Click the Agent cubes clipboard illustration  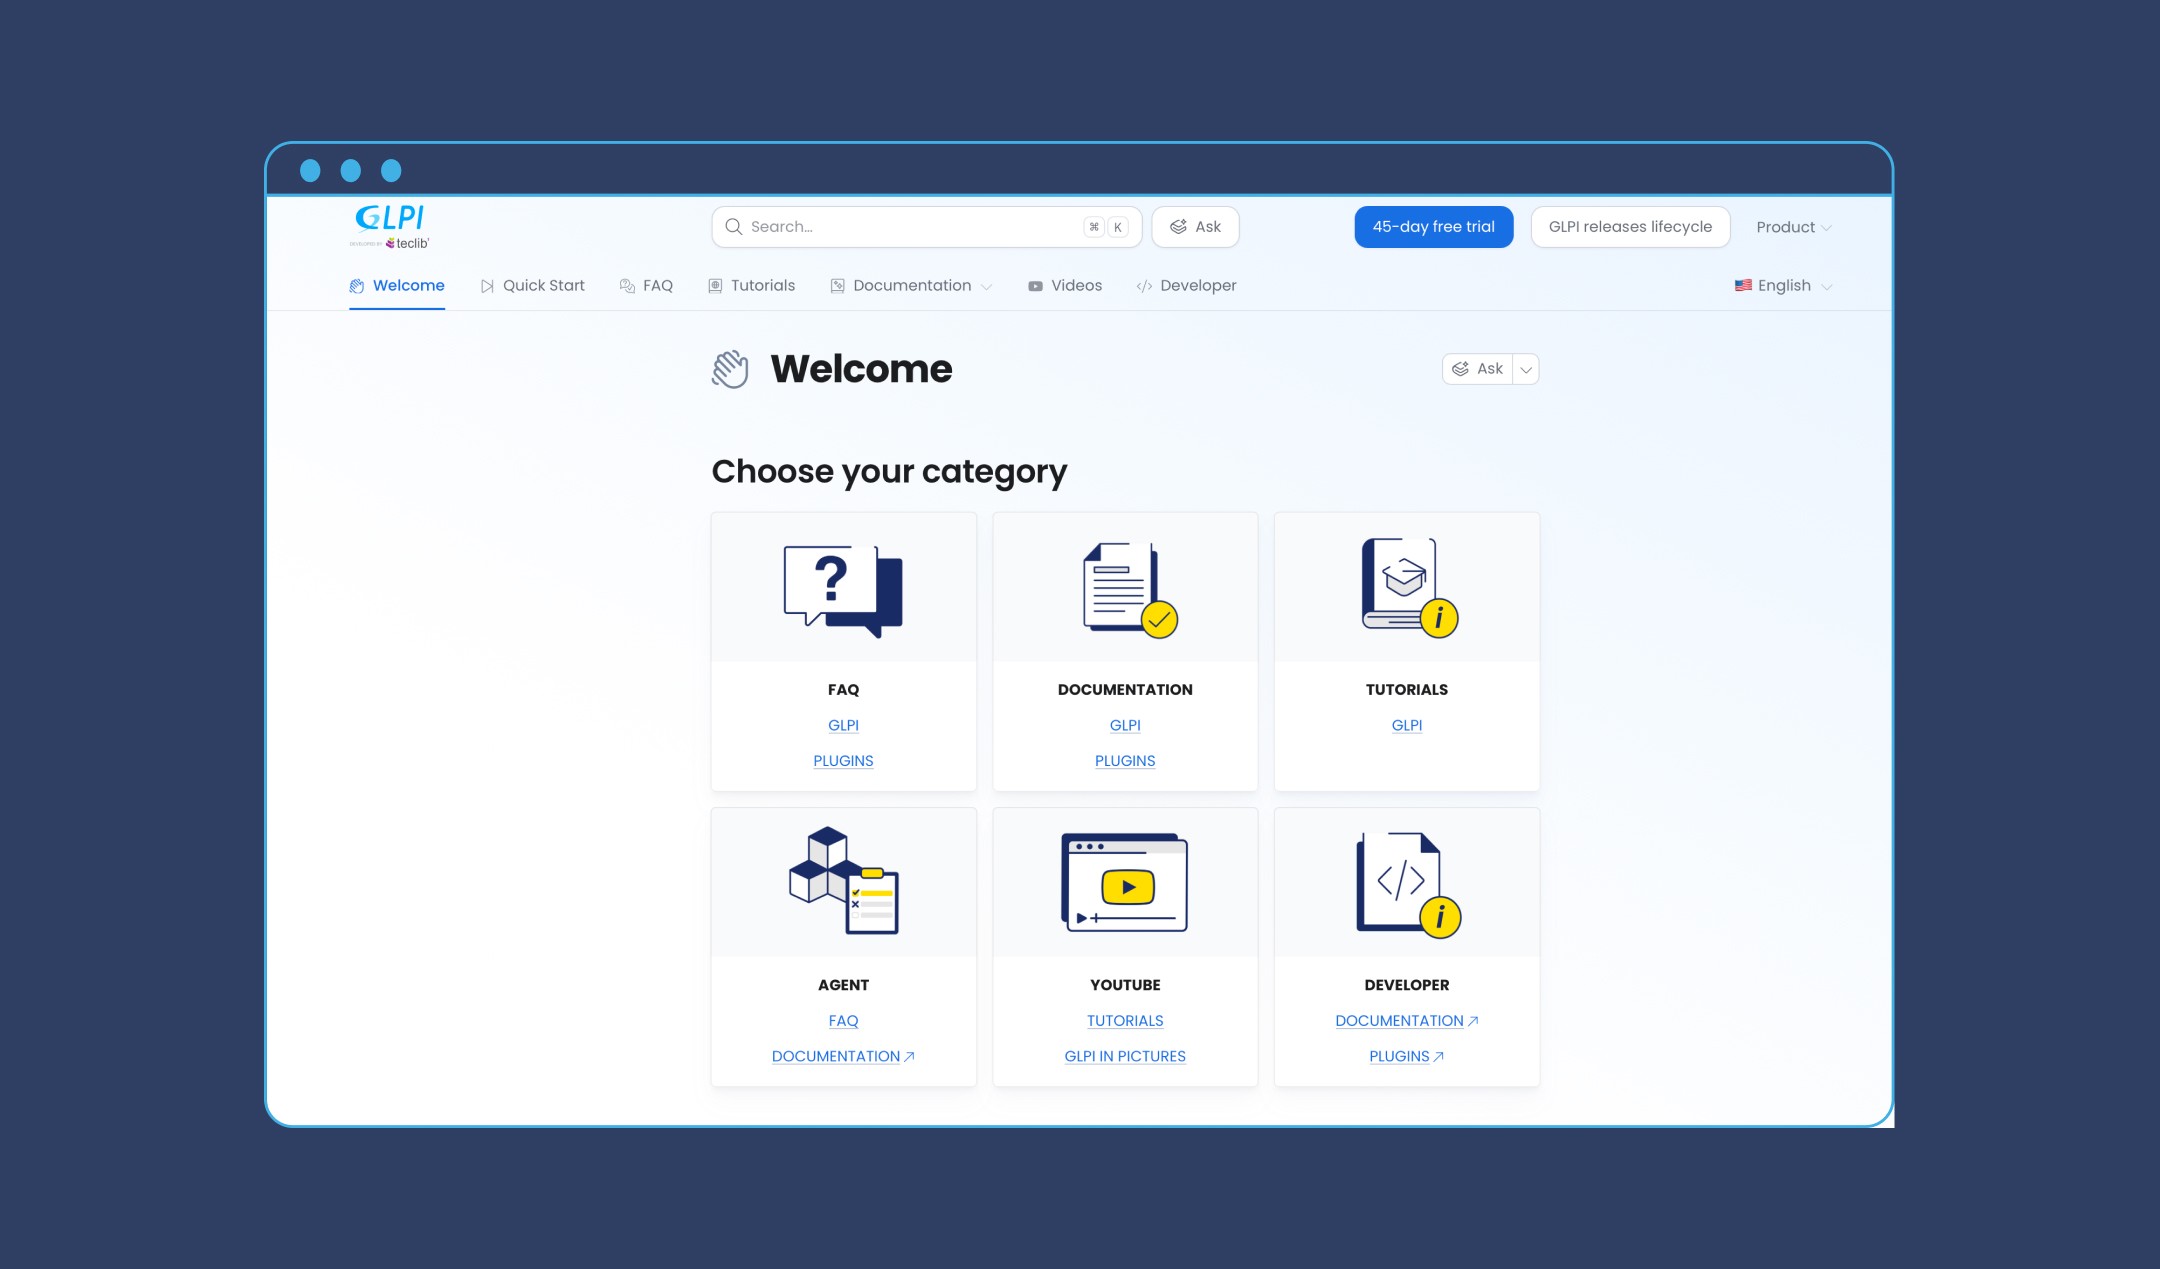[x=843, y=881]
